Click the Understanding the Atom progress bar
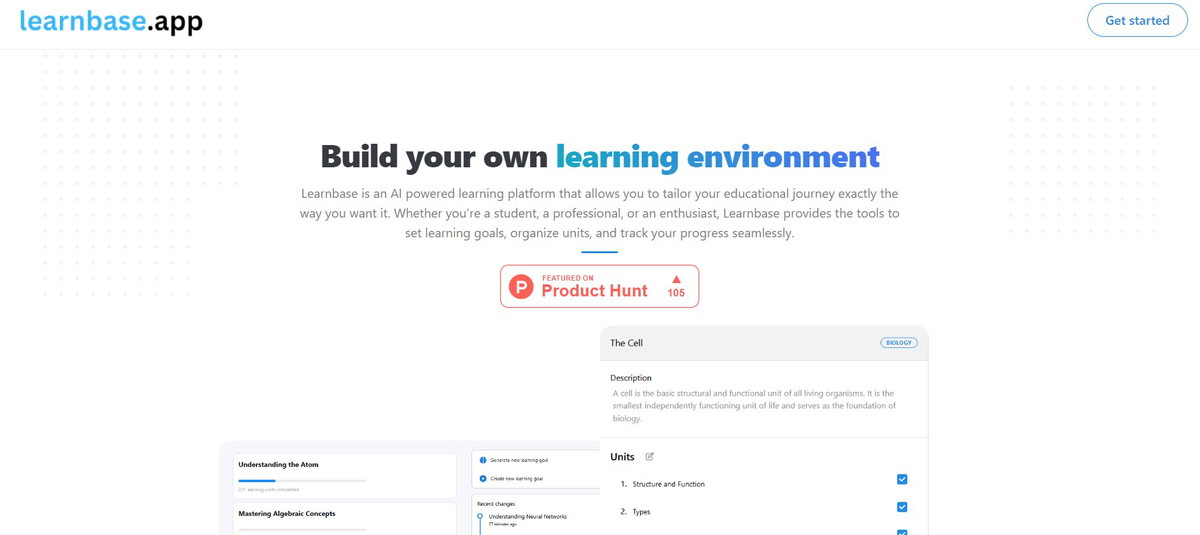The height and width of the screenshot is (535, 1200). 302,481
